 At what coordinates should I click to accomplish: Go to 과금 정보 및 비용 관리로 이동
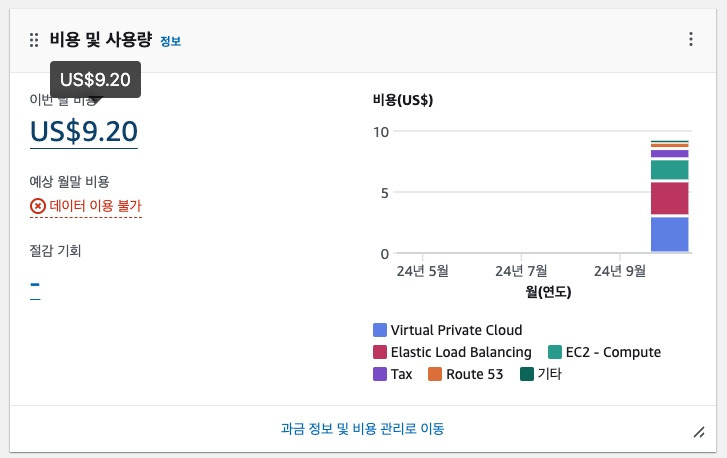pos(363,428)
